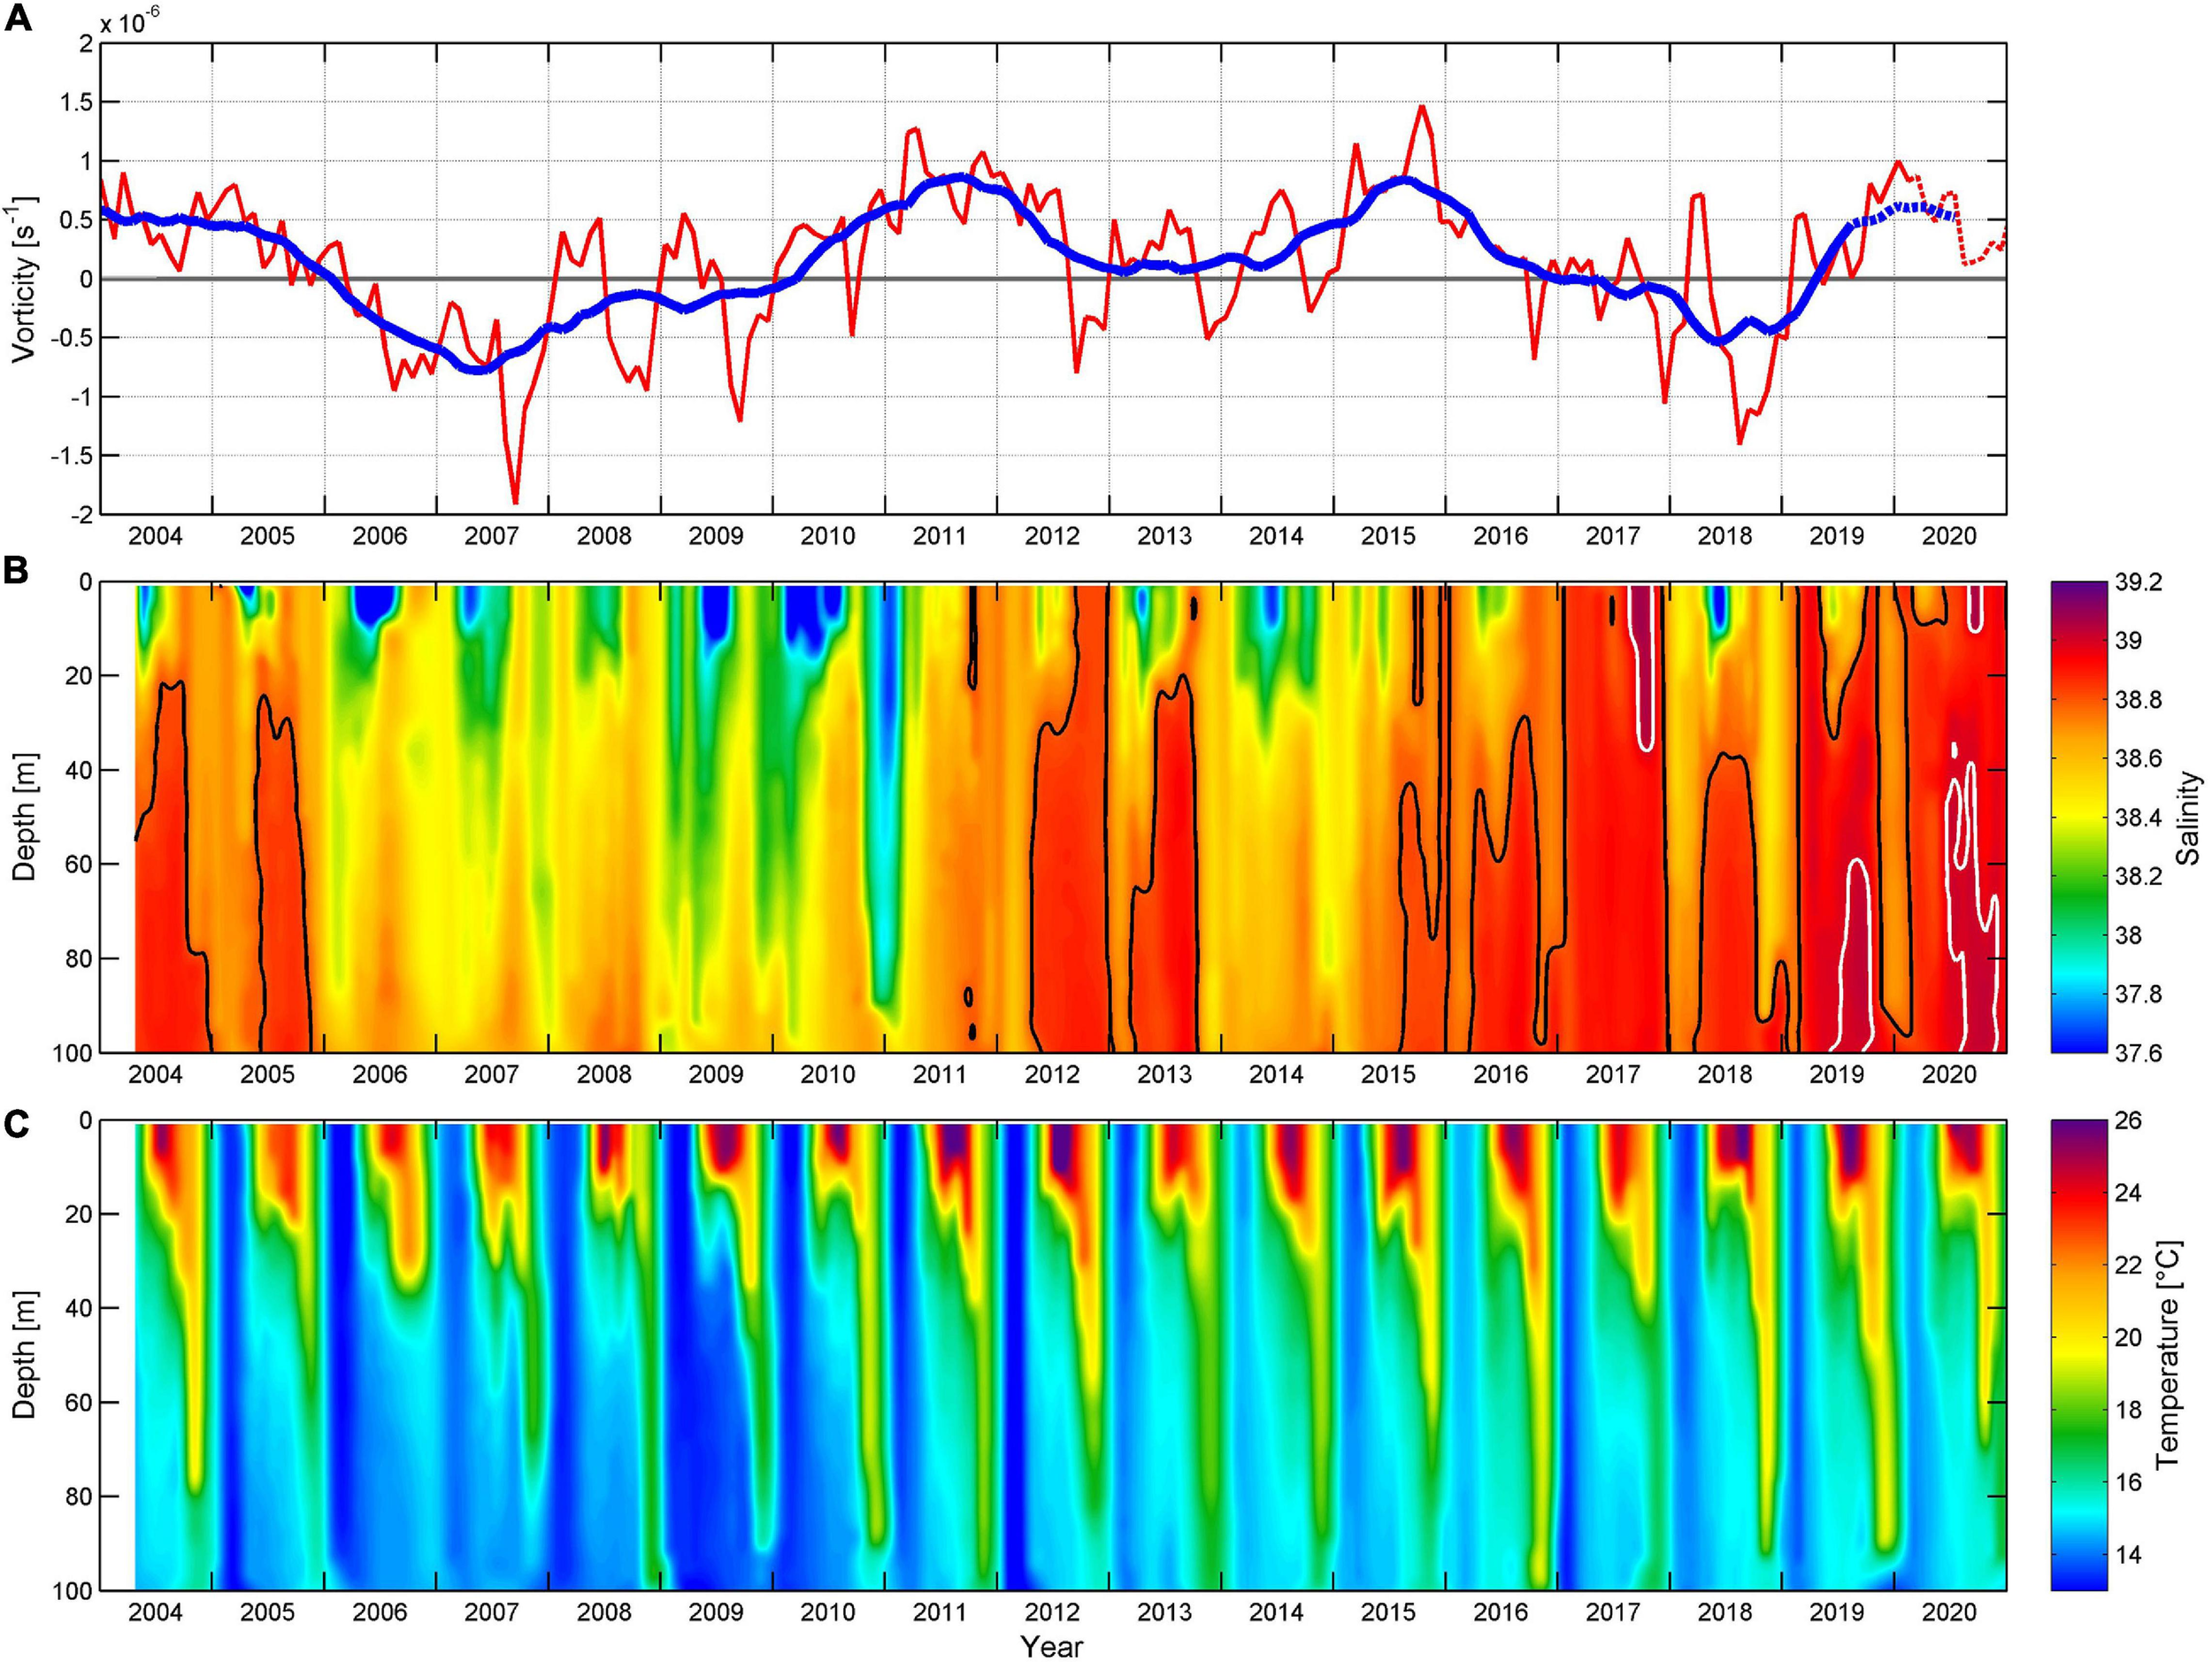This screenshot has height=1662, width=2212.
Task: Click the Depth axis title of salinity panel
Action: [x=24, y=817]
